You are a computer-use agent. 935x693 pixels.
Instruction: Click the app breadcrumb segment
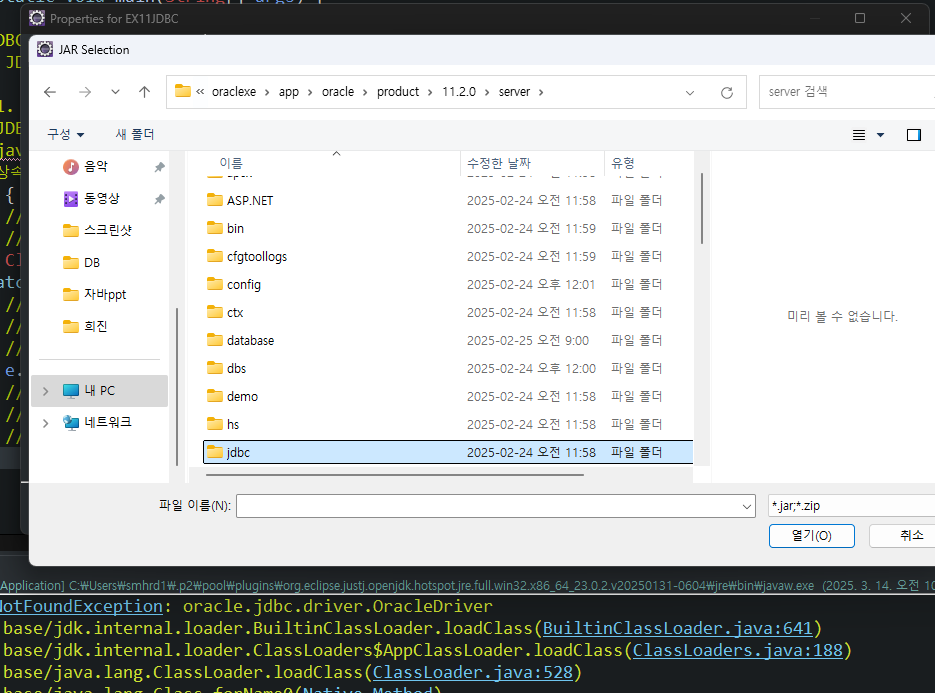(289, 92)
